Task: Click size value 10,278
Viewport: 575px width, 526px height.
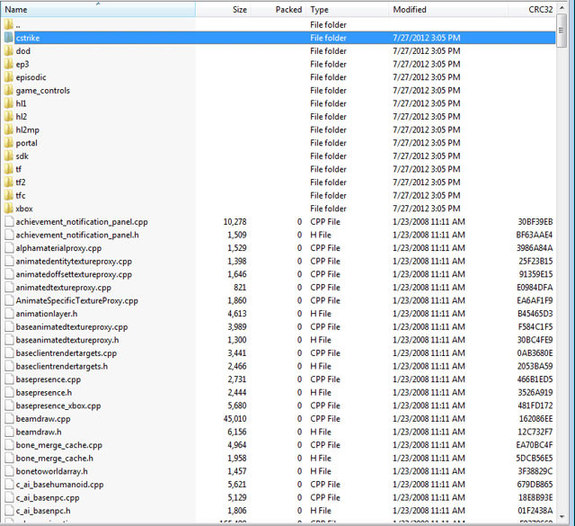Action: [235, 222]
